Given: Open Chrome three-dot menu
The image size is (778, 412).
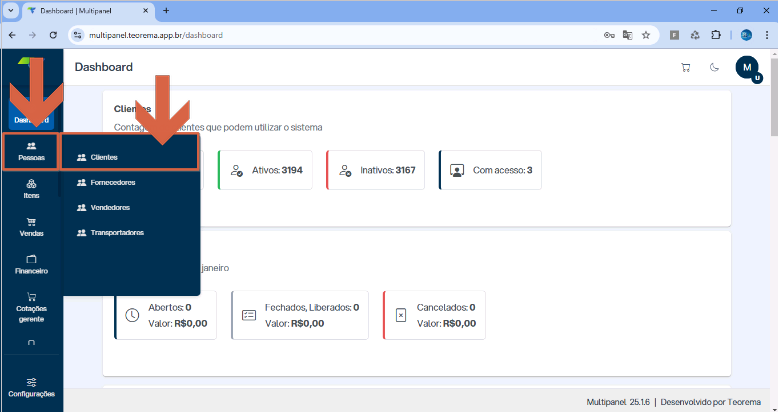Looking at the screenshot, I should coord(767,35).
